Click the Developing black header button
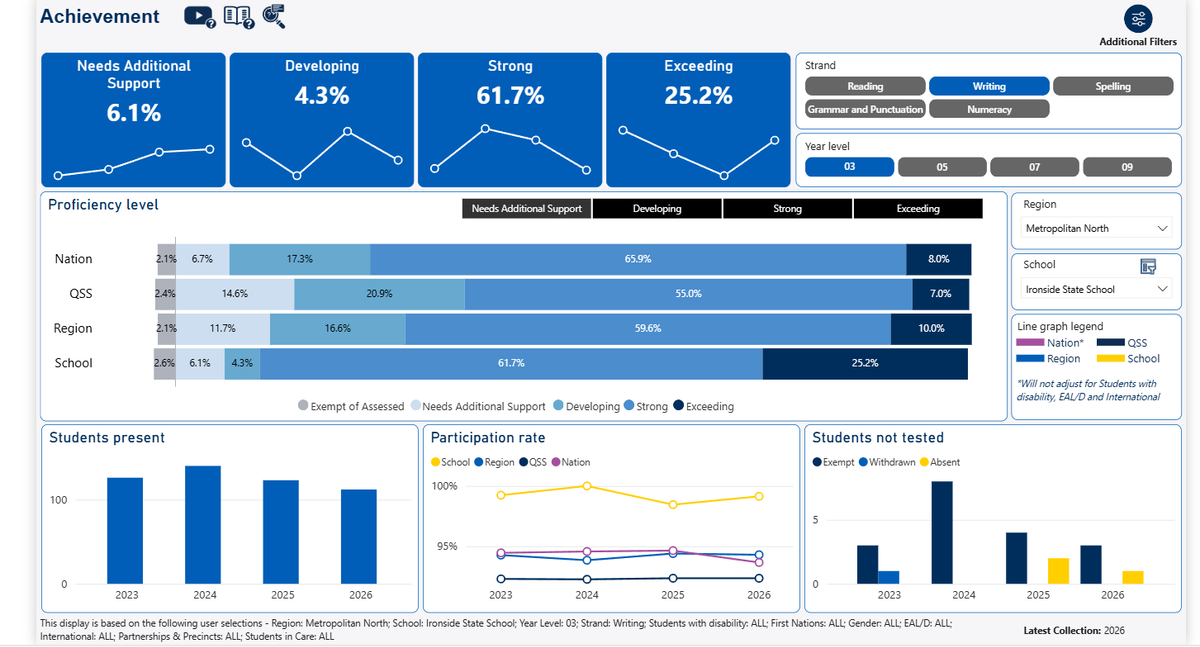 (x=657, y=209)
